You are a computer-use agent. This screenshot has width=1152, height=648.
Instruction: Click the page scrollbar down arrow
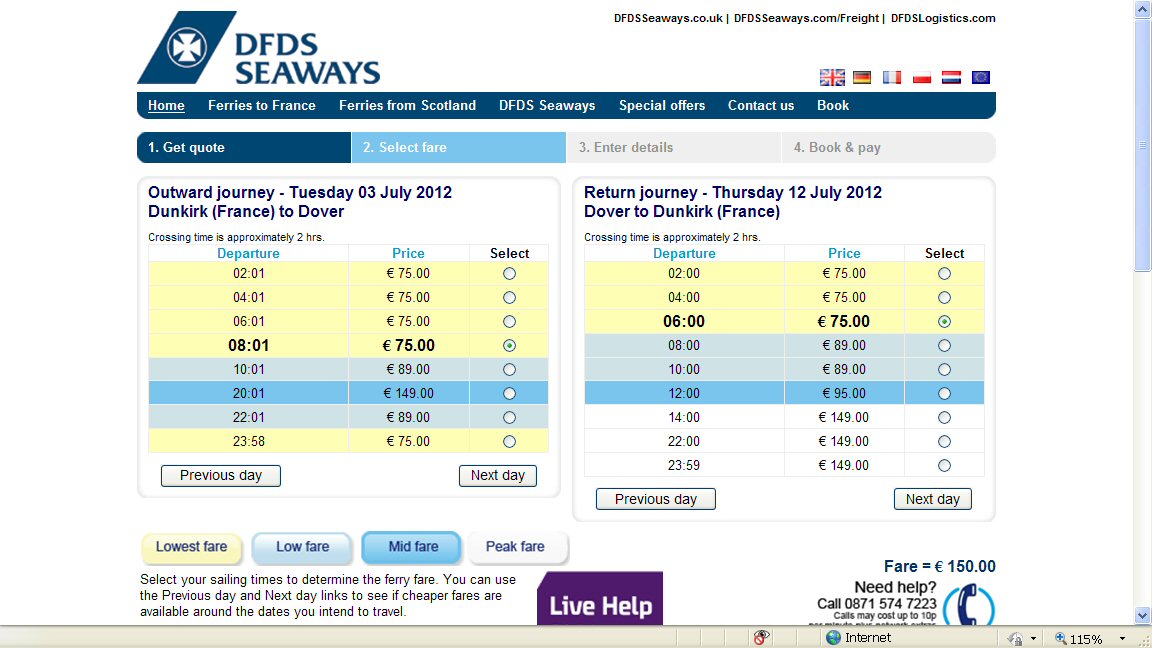click(1142, 616)
